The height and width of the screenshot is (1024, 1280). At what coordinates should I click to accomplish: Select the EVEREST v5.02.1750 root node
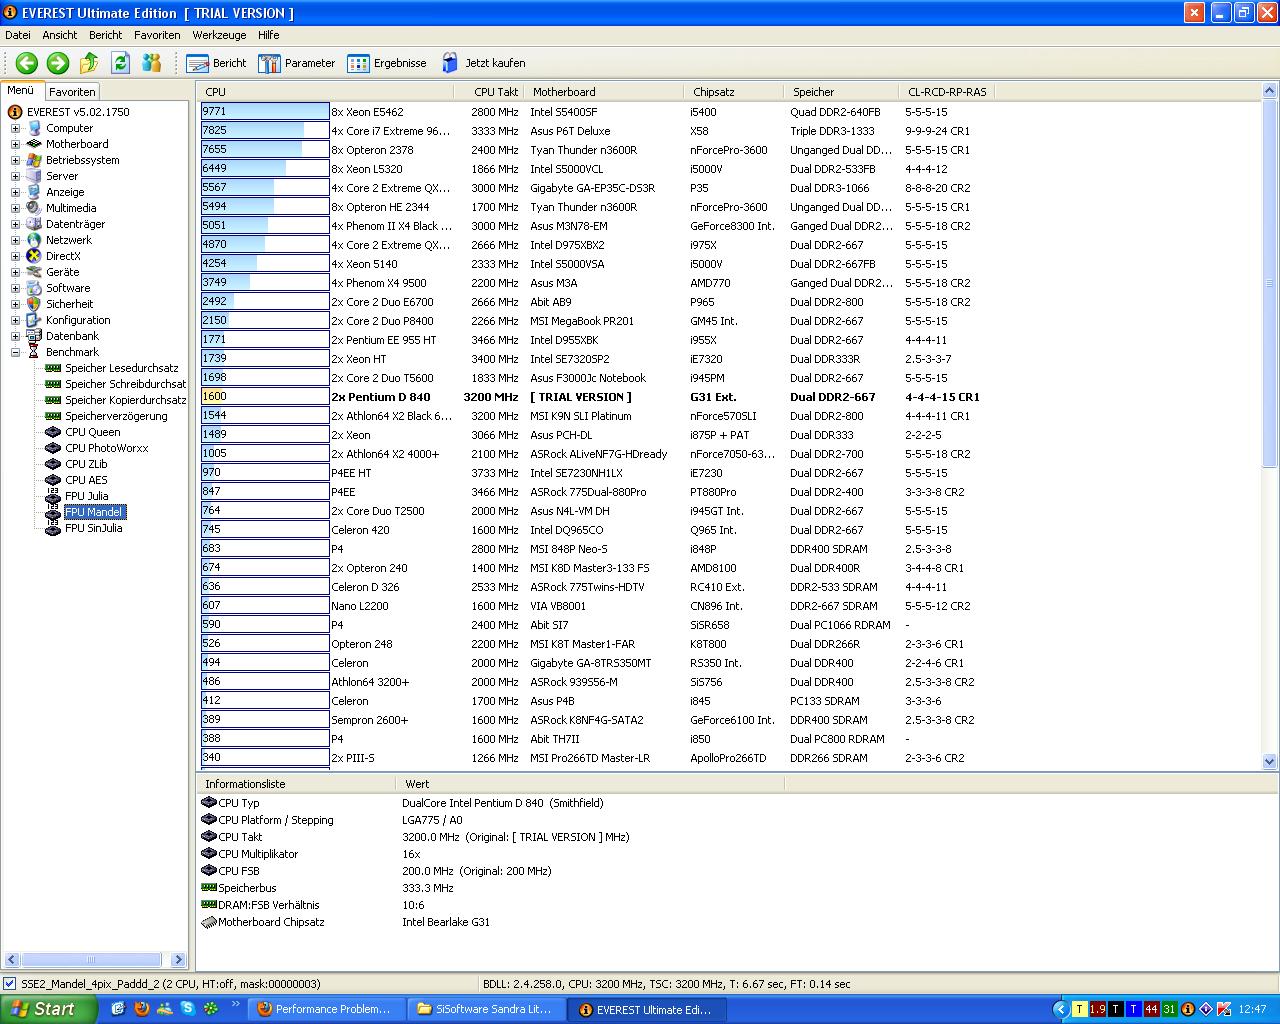(78, 112)
